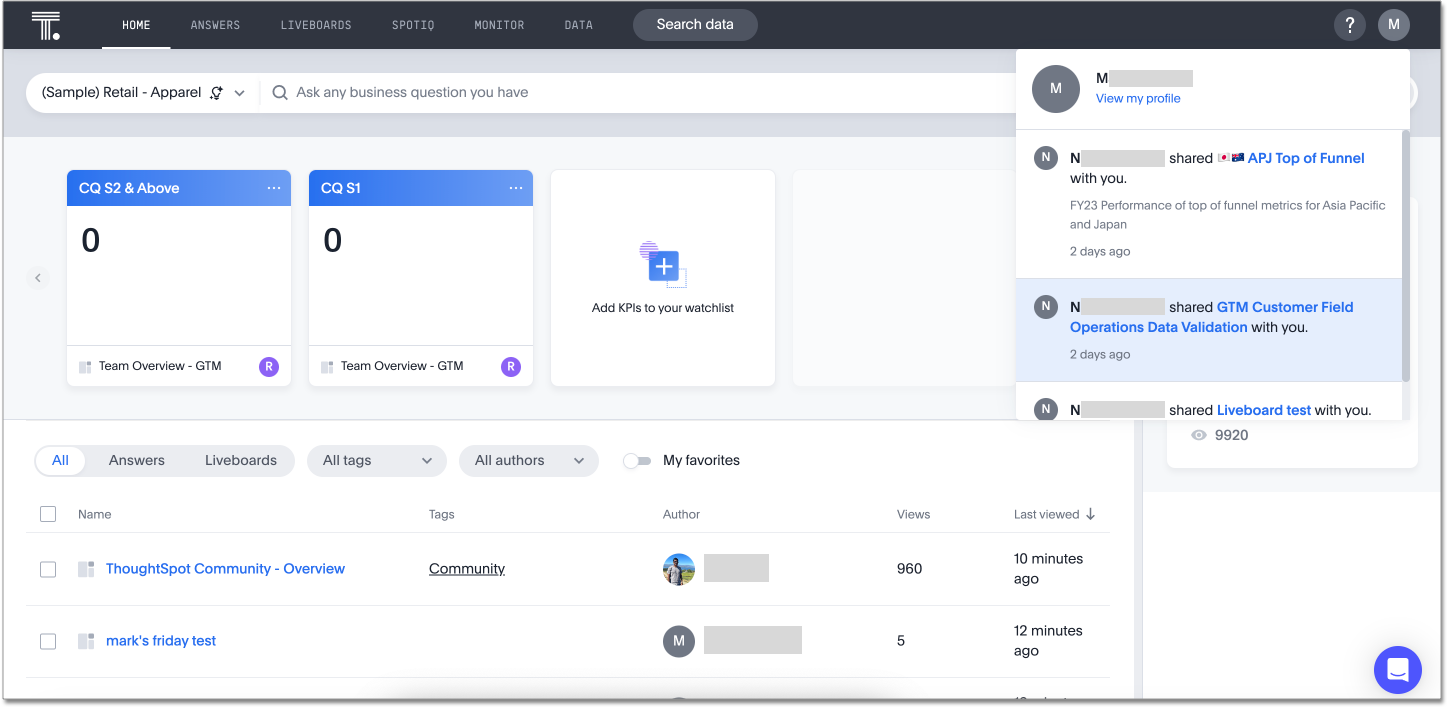Open the CQ S1 card ellipsis menu

tap(516, 188)
